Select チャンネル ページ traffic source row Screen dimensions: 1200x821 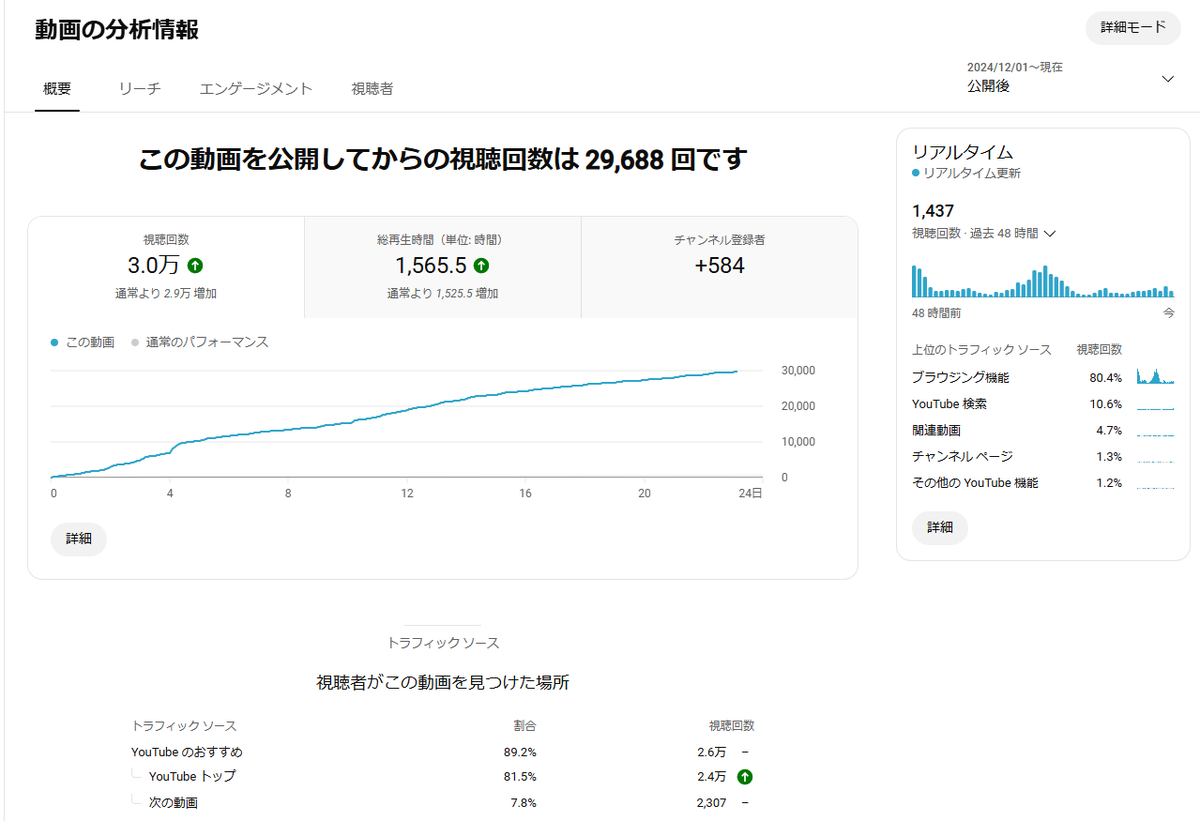[1043, 456]
